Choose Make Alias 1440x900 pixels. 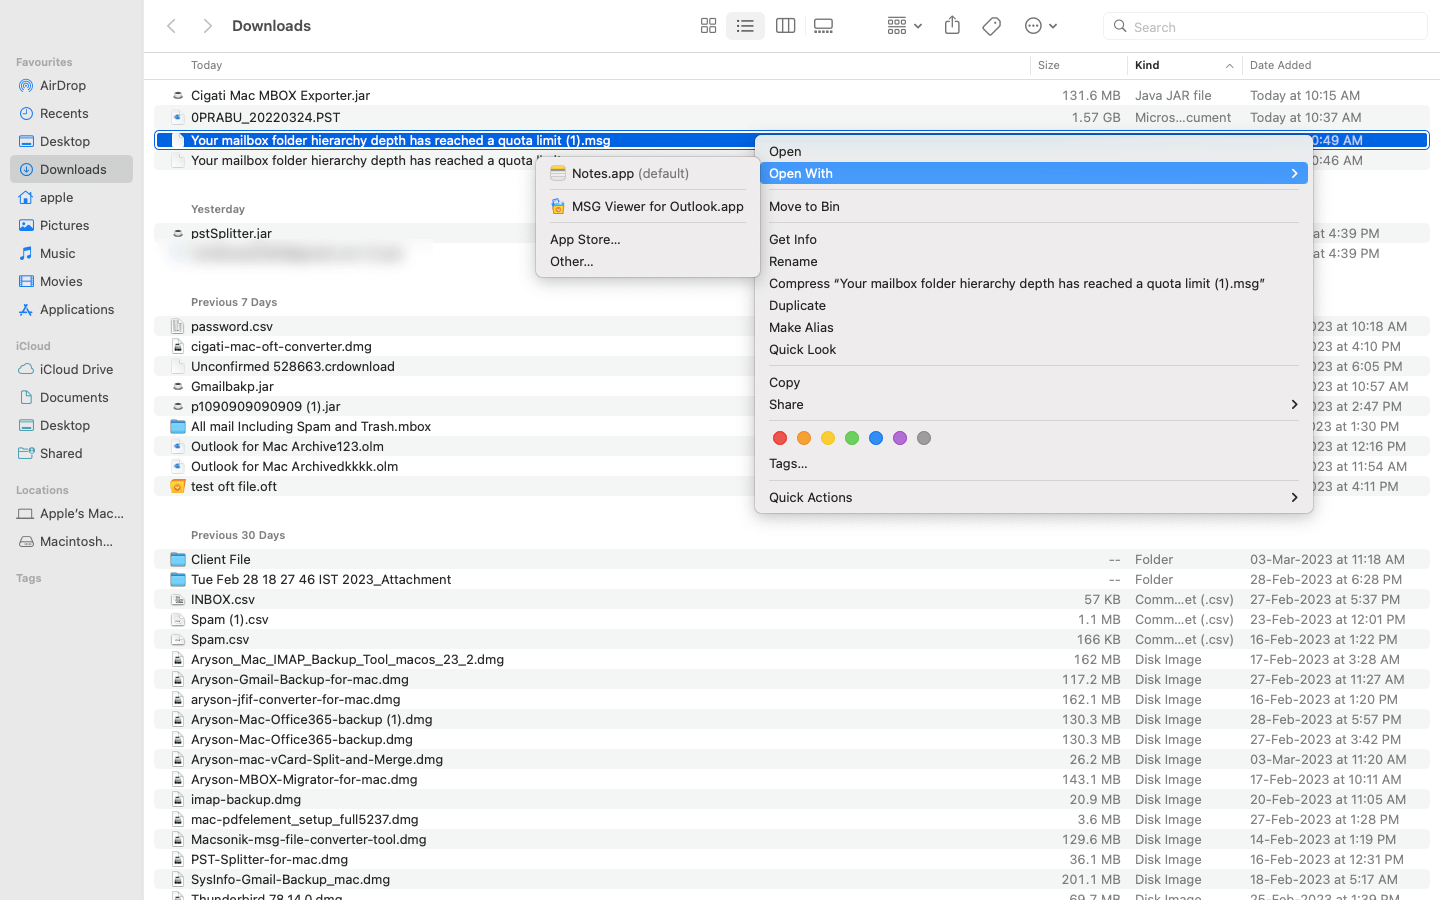1033,327
